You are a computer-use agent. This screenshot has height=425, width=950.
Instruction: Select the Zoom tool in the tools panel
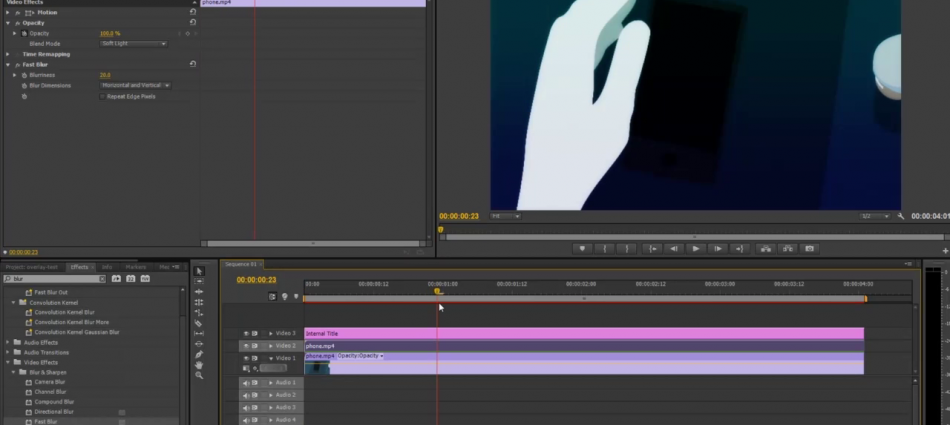click(x=199, y=376)
